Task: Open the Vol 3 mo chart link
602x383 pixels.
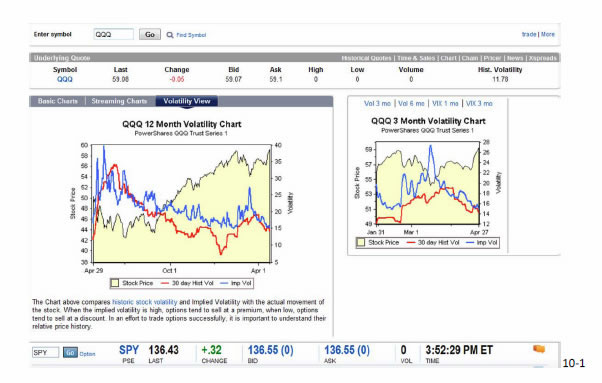Action: pyautogui.click(x=377, y=104)
